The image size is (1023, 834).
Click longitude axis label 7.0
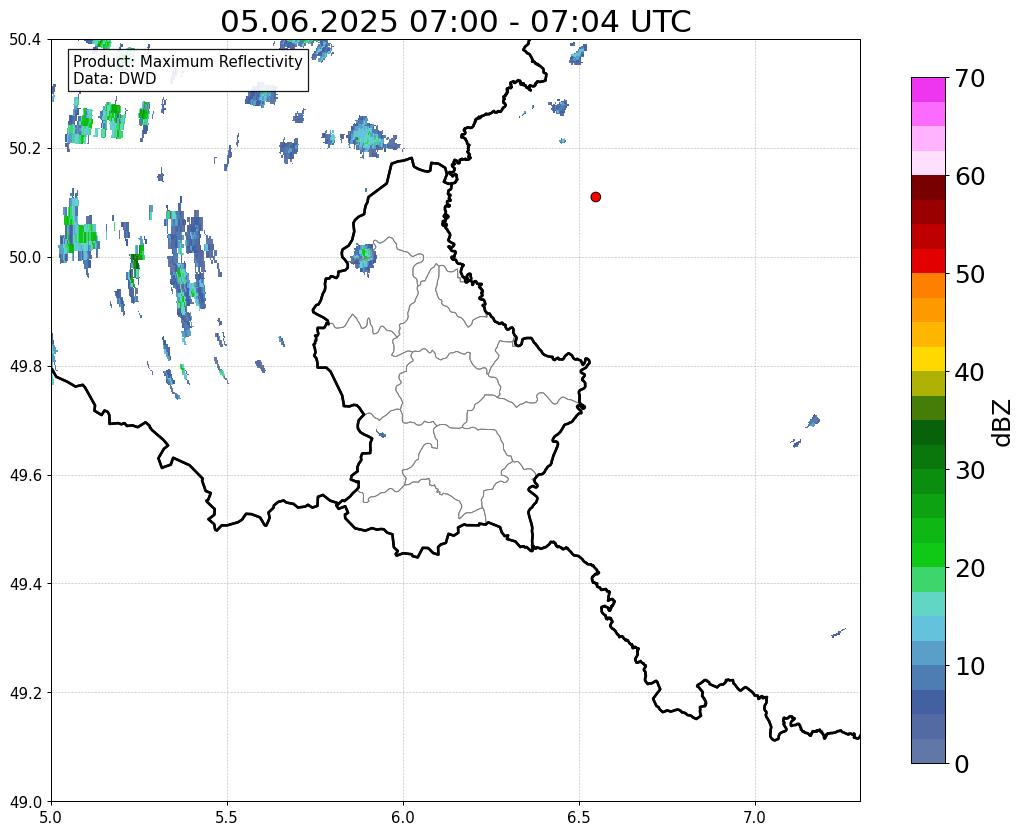[756, 817]
